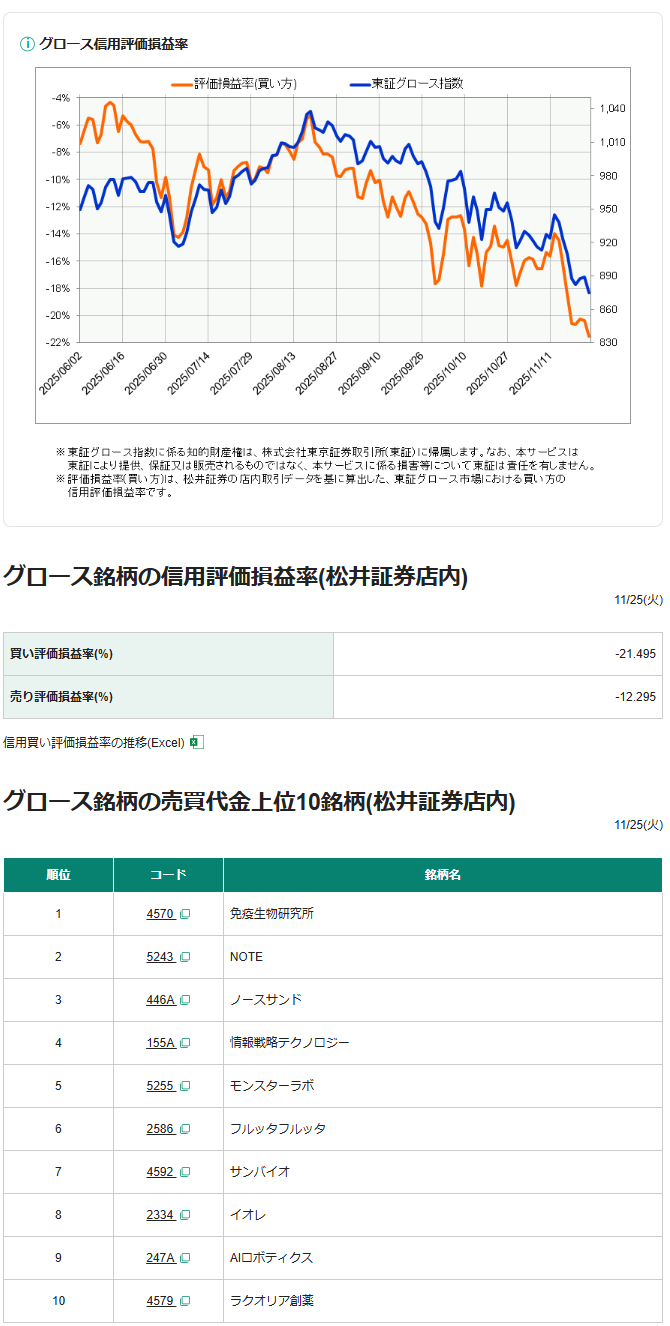Click the orange 評価損益率(買い方) legend swatch
670x1326 pixels.
tap(181, 84)
